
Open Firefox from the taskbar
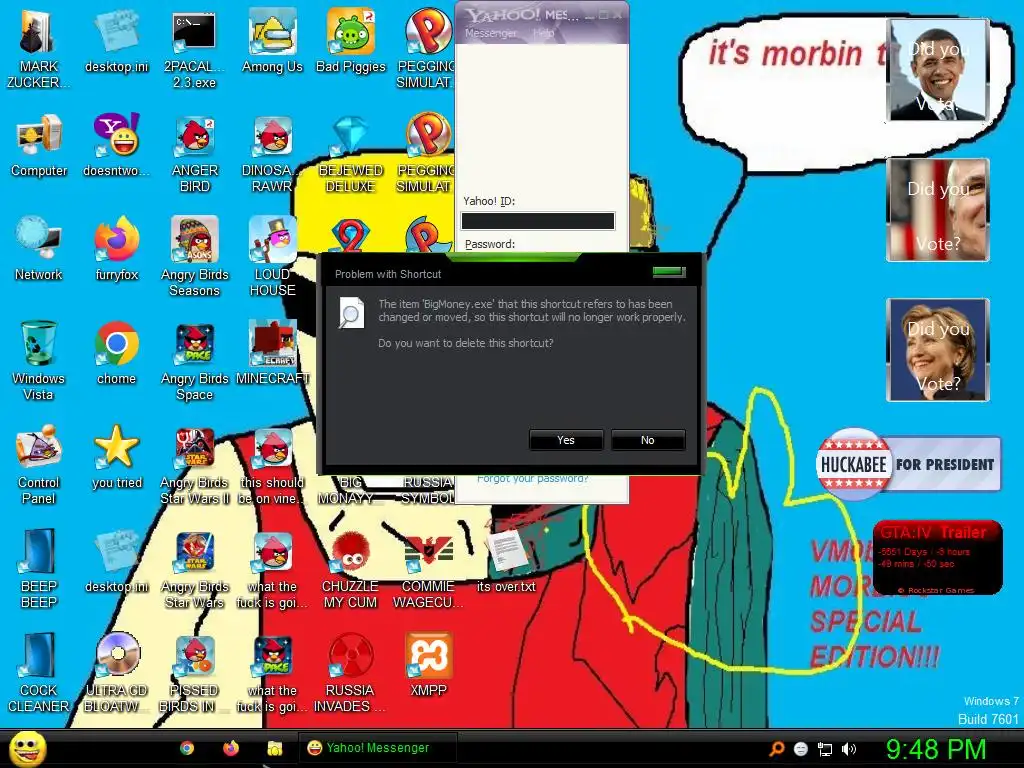[231, 748]
